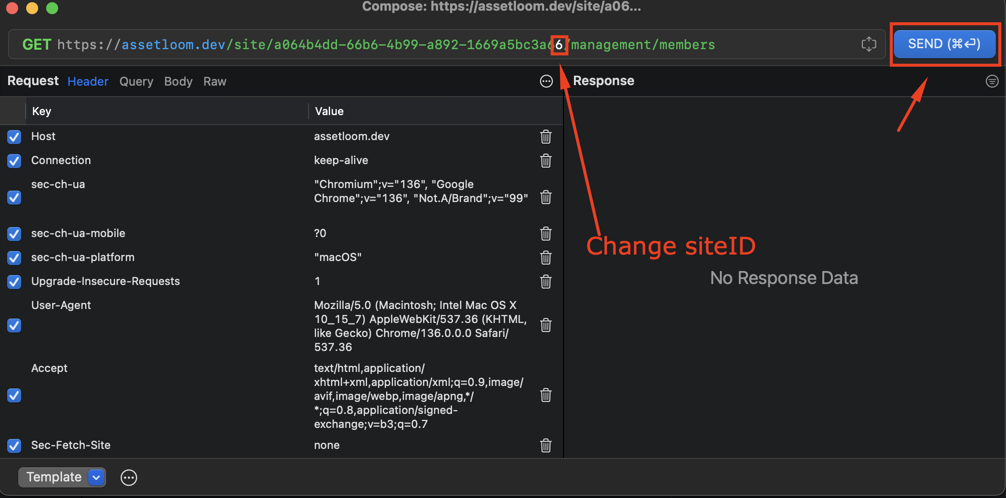1006x498 pixels.
Task: Delete the Host header row
Action: (x=546, y=137)
